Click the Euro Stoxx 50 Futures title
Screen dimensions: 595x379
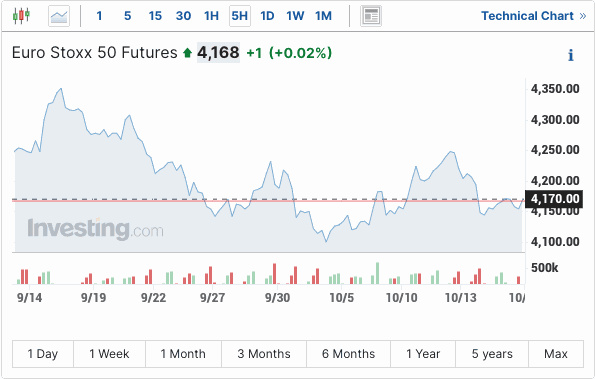tap(94, 53)
